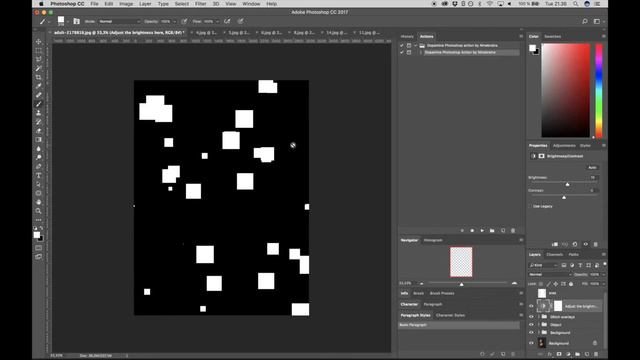Hide the Background group folder
Screen dimensions: 640x360
(x=531, y=333)
